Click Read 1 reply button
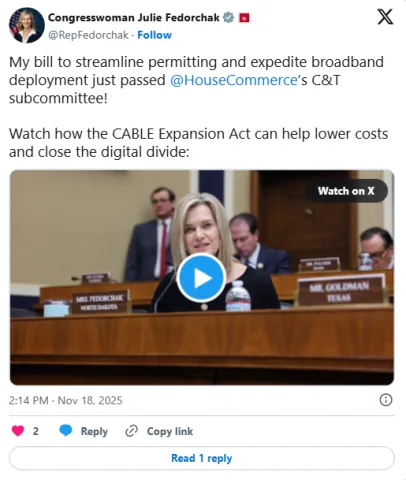This screenshot has height=480, width=406. [x=202, y=458]
